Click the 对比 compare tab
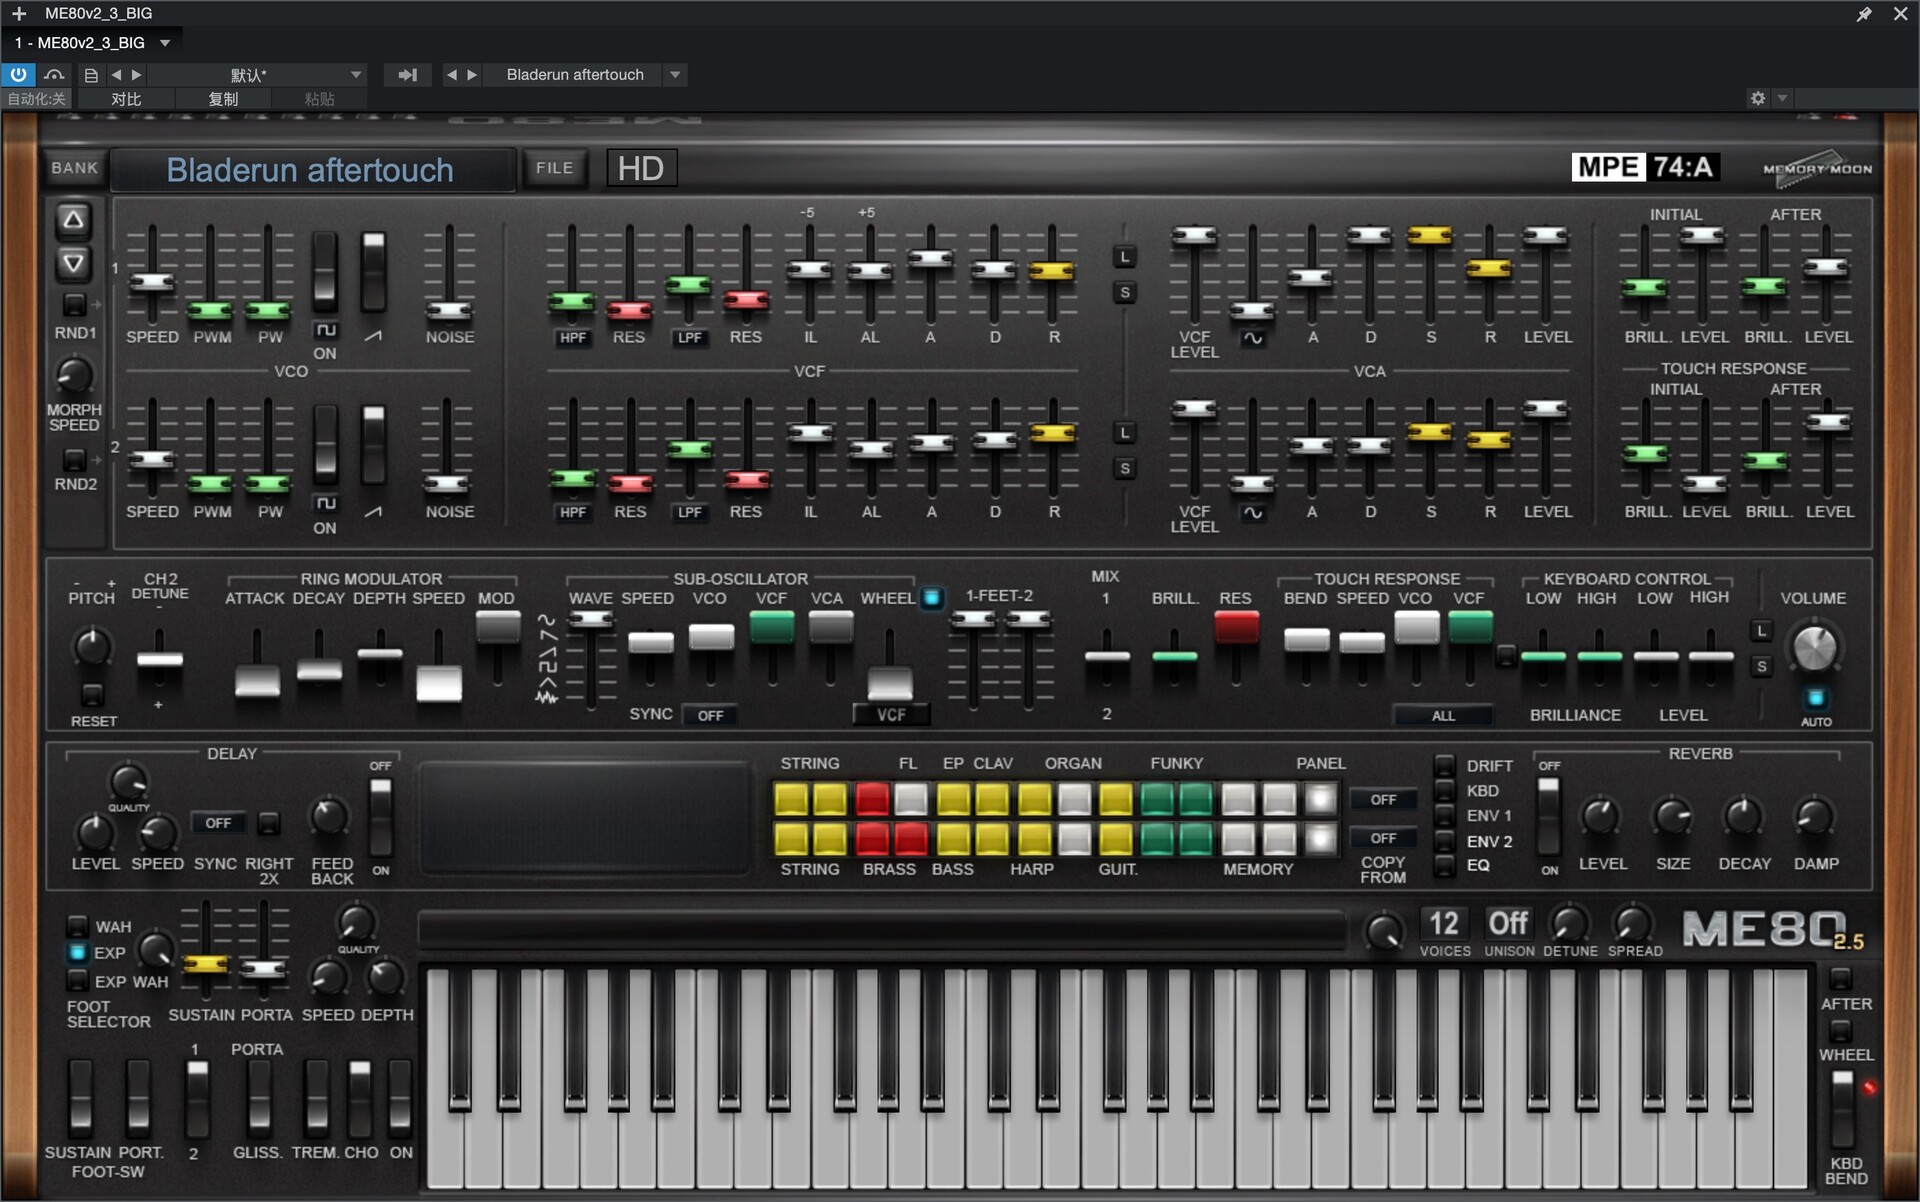Viewport: 1920px width, 1202px height. (x=126, y=99)
